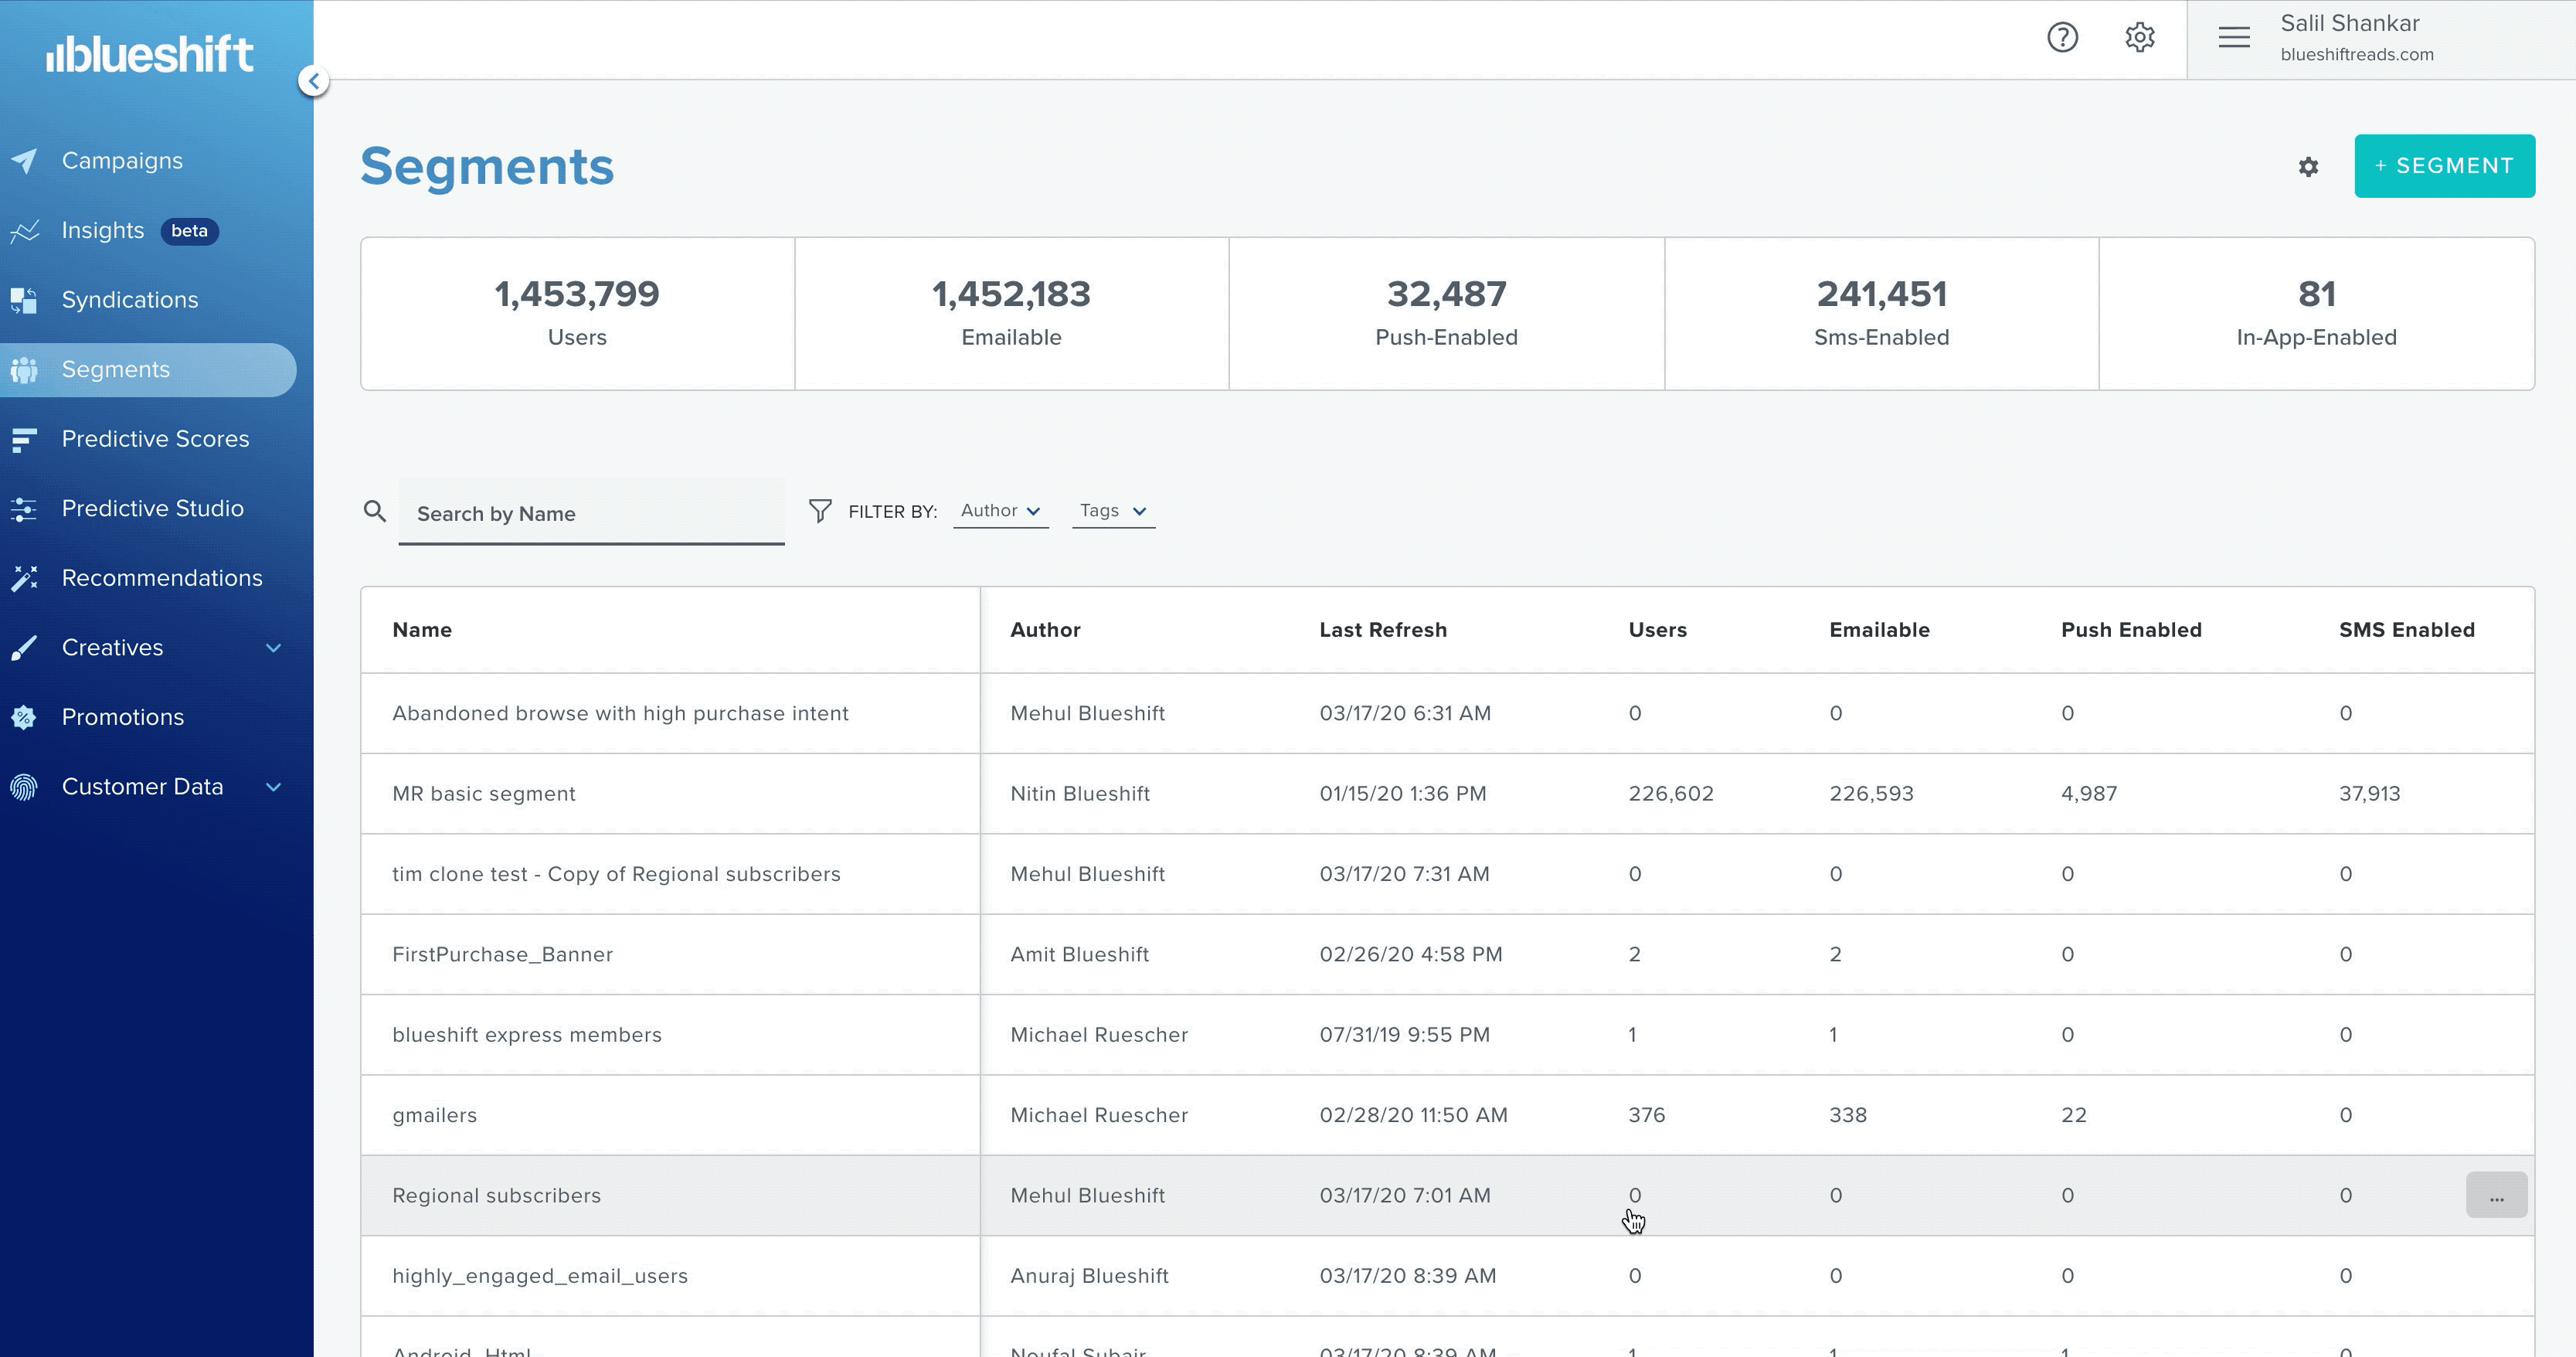Screen dimensions: 2576x1357
Task: Open the Recommendations page
Action: tap(162, 578)
